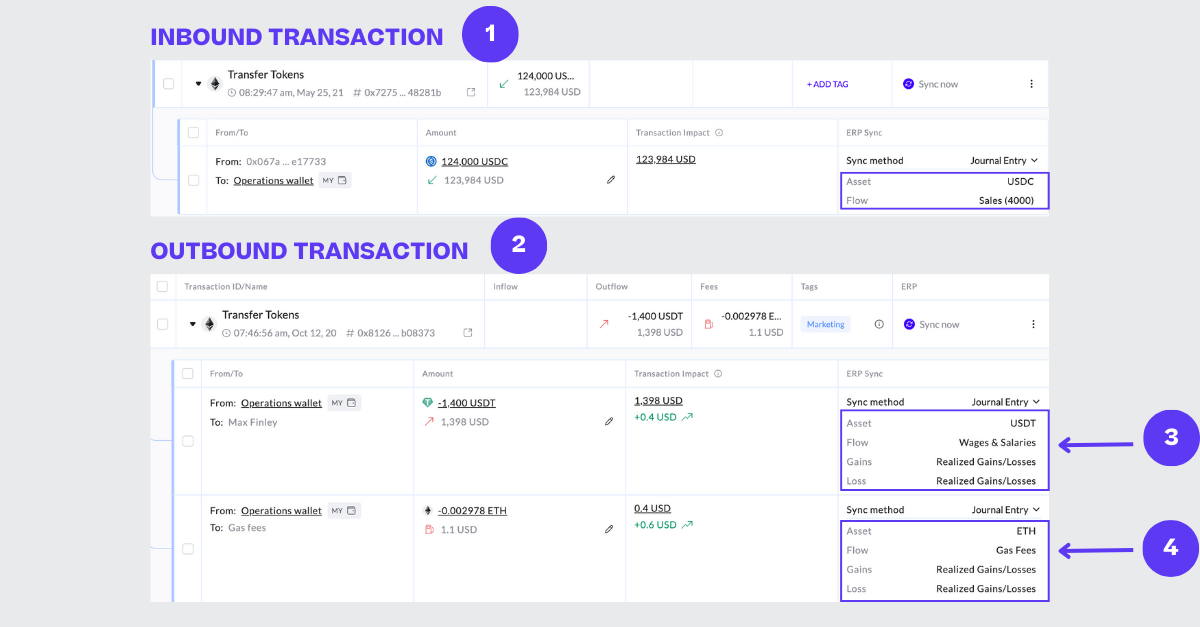Open kebab menu of the inbound Transfer Tokens row
This screenshot has width=1200, height=627.
(1032, 84)
